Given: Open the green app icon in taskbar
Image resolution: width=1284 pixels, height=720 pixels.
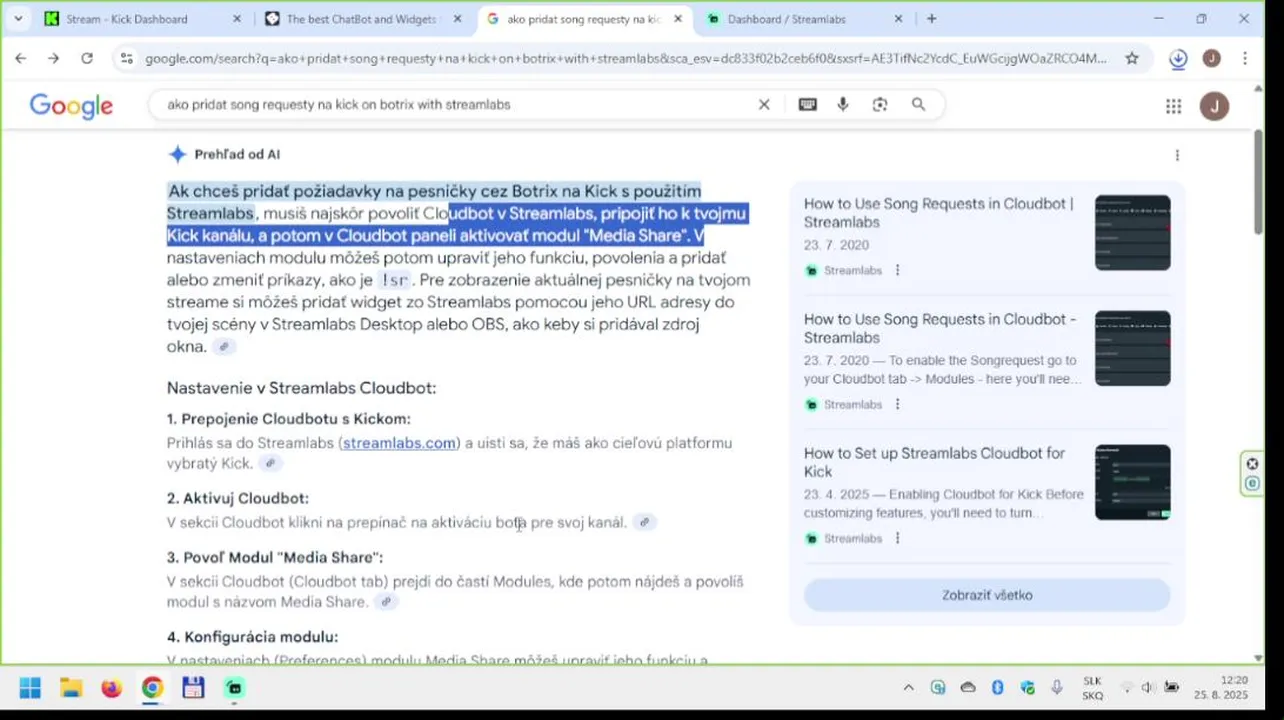Looking at the screenshot, I should tap(234, 688).
